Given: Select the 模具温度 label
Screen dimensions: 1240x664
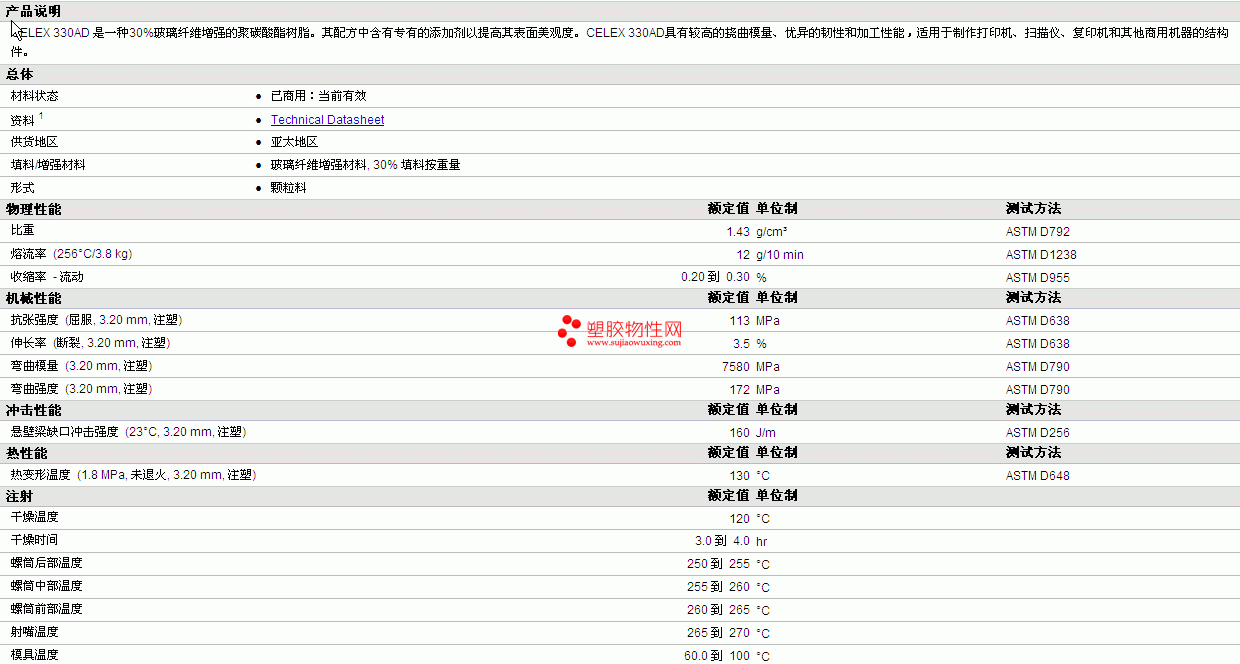Looking at the screenshot, I should [x=34, y=655].
